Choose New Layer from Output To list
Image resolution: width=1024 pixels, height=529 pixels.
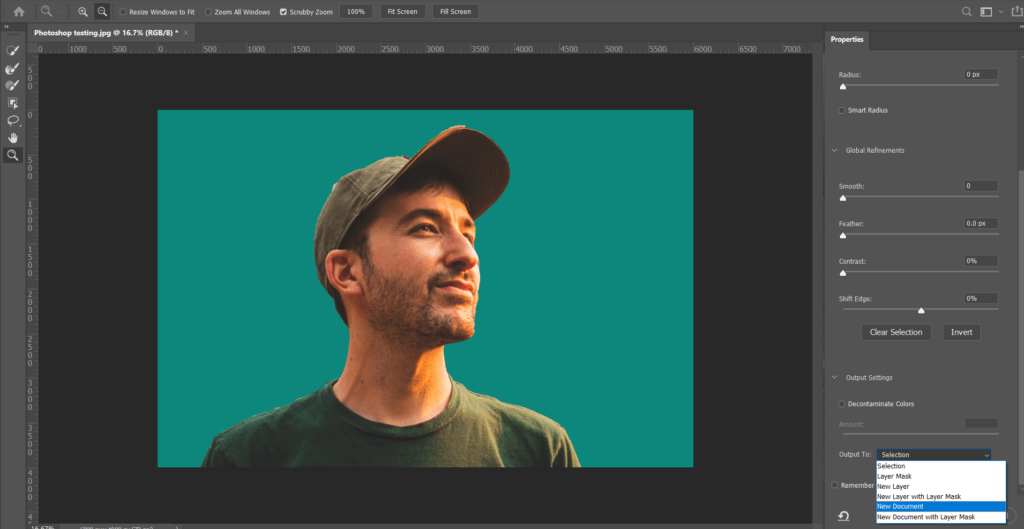[x=941, y=487]
